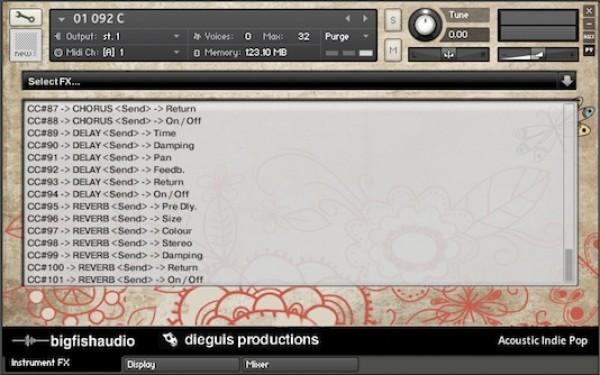Select row CC#91 DELAY Send Pan
600x375 pixels.
(99, 158)
